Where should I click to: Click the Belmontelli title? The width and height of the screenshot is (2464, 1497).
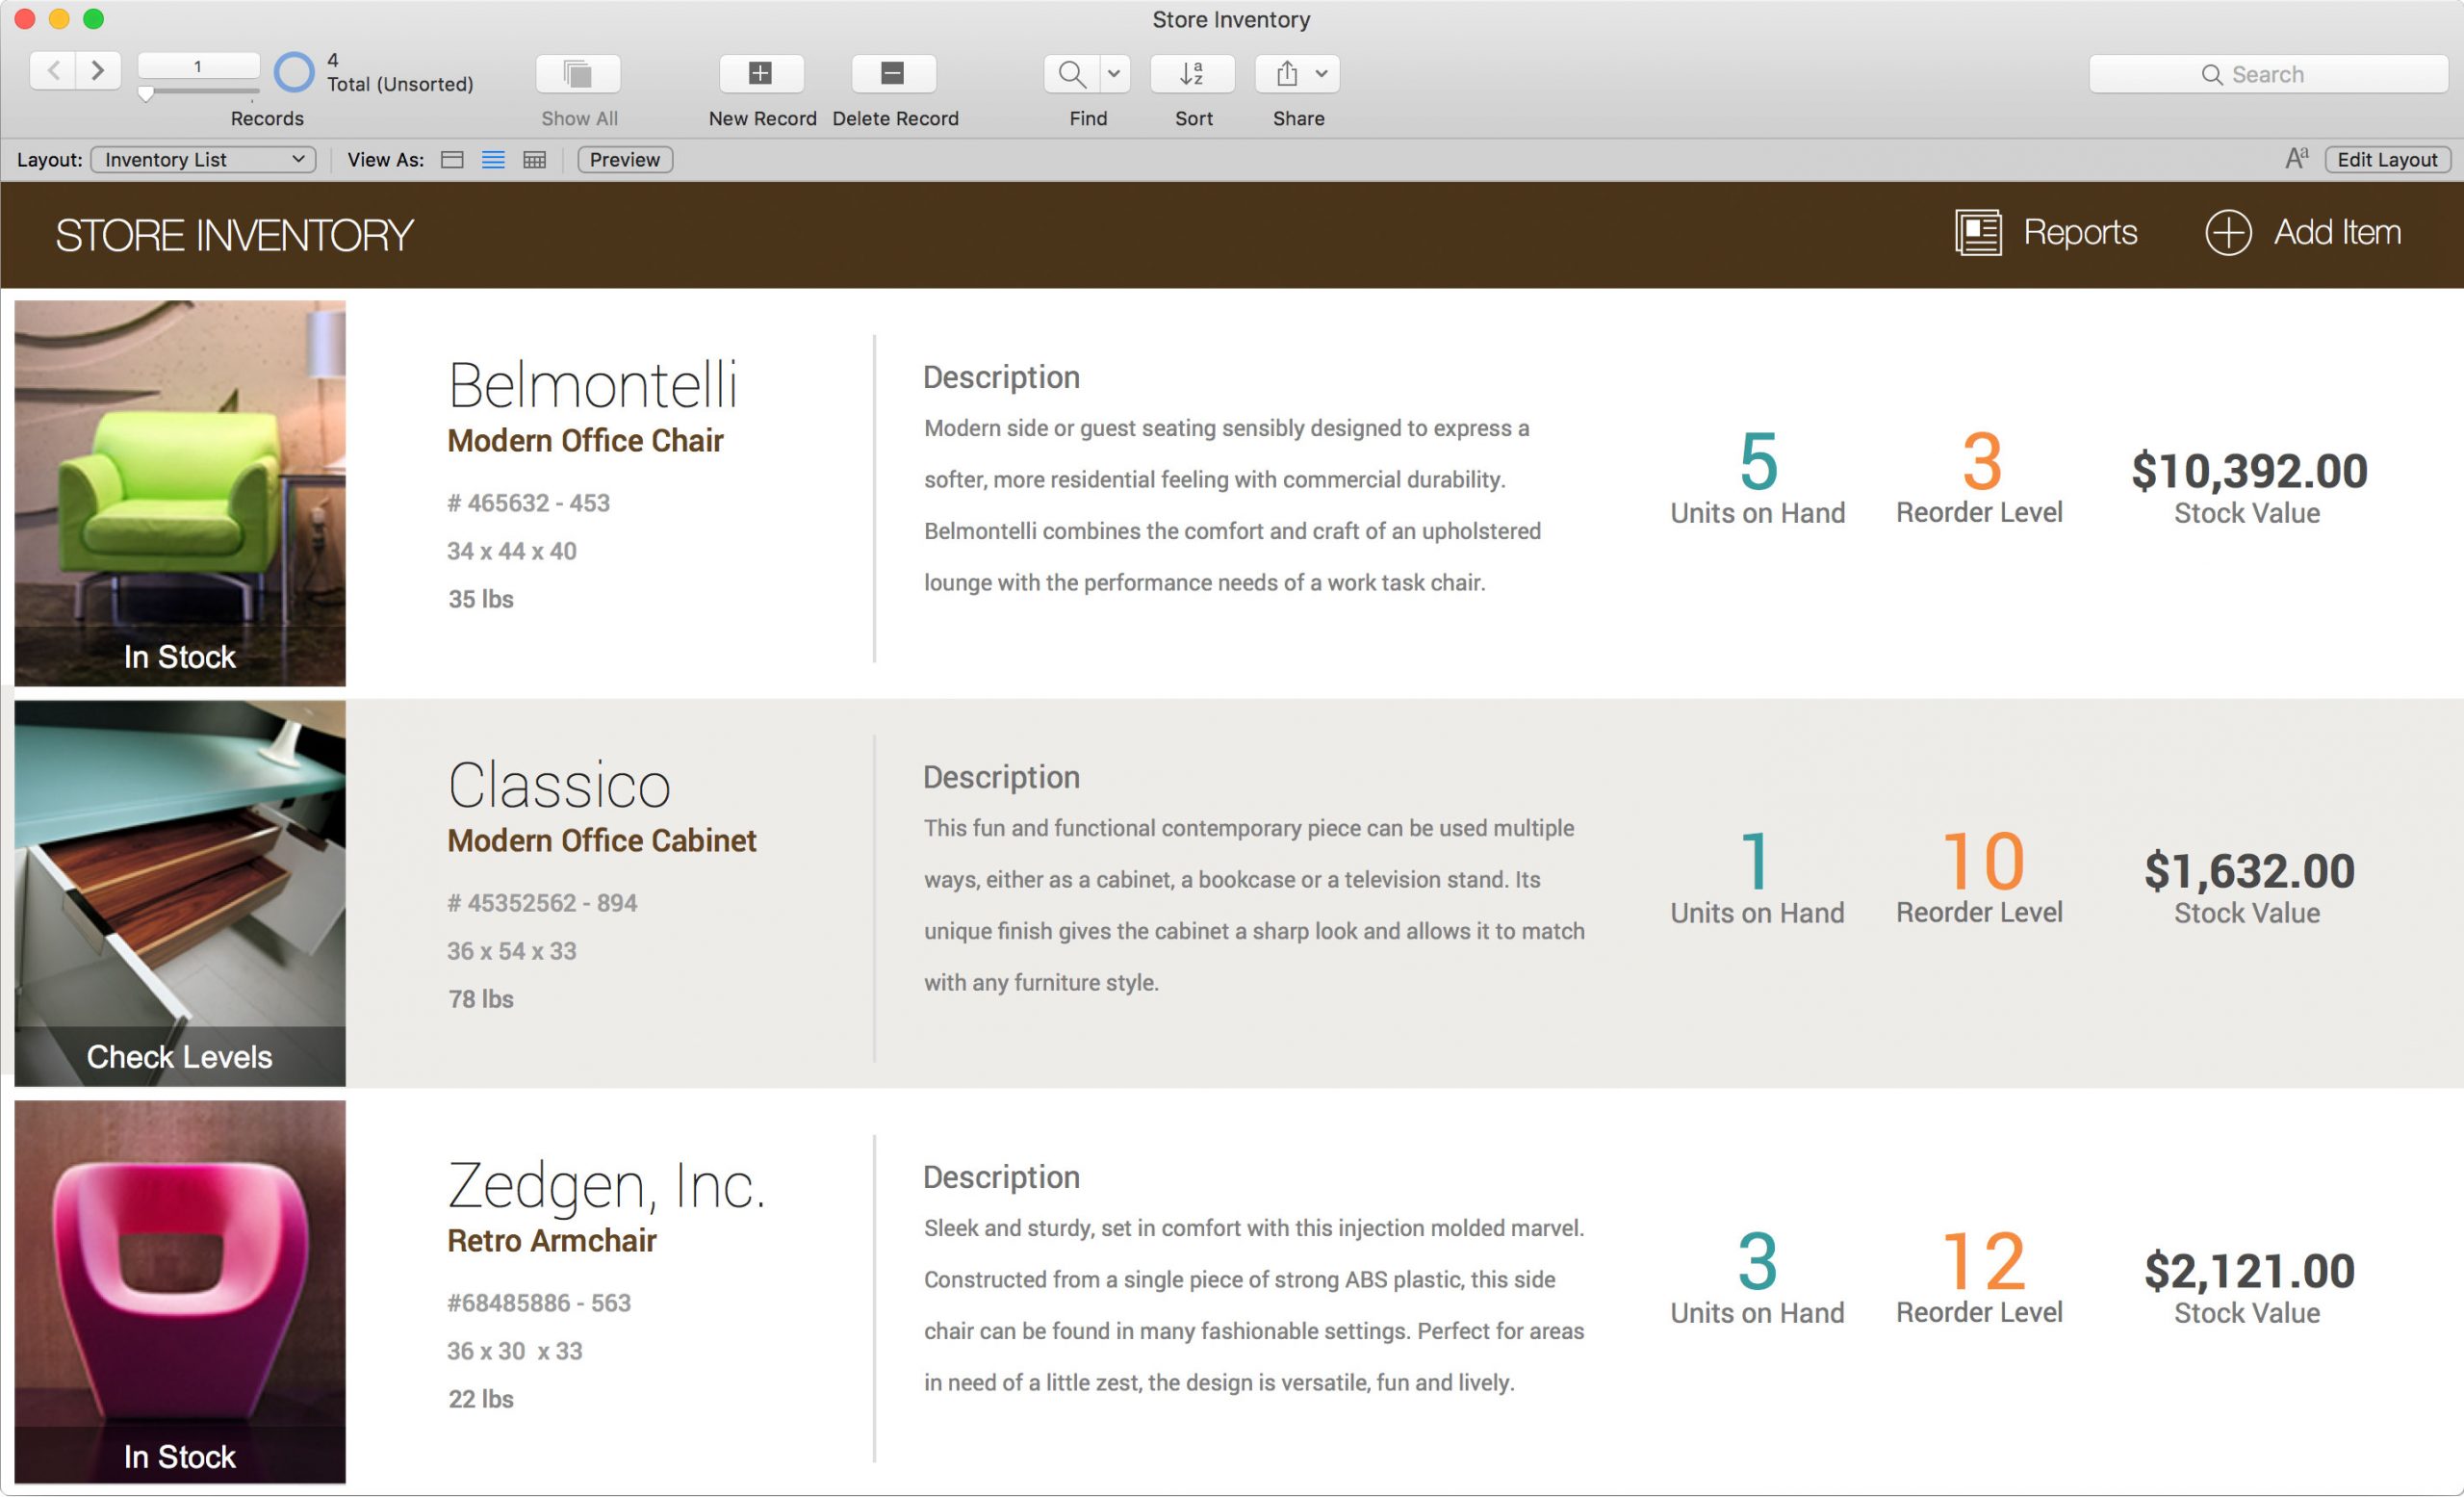pos(593,385)
